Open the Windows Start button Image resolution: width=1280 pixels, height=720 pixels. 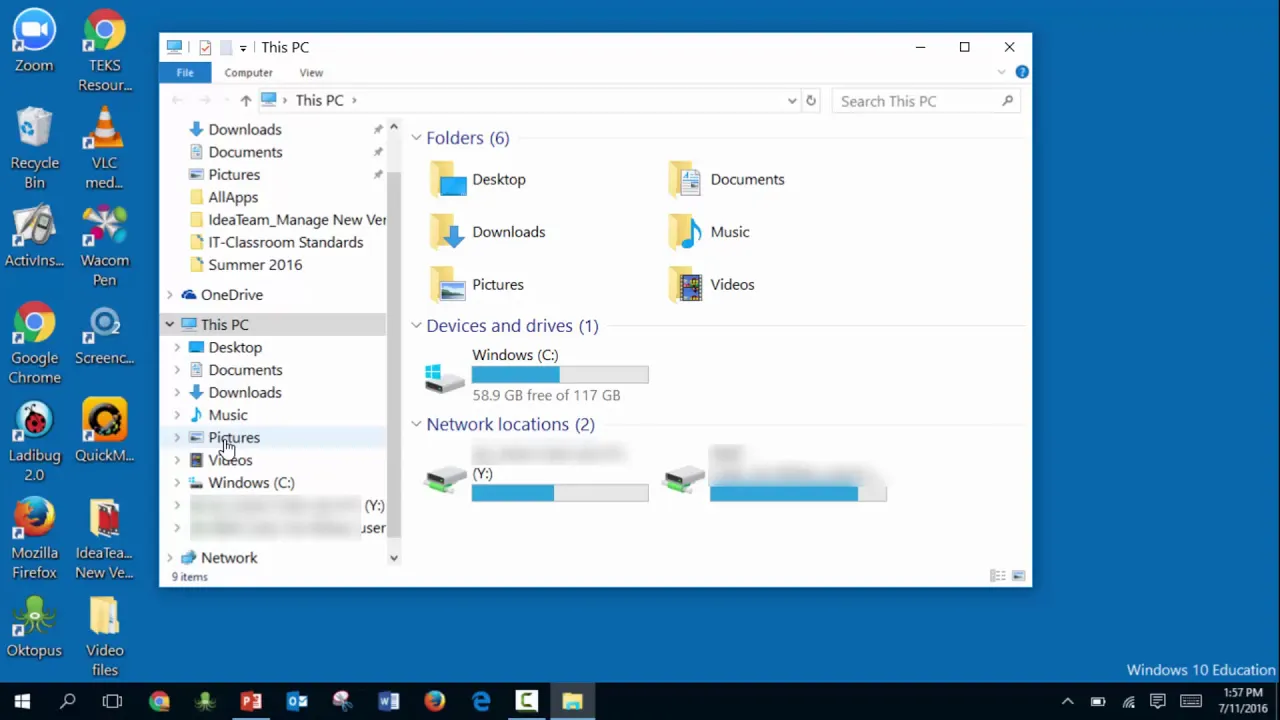(x=22, y=701)
